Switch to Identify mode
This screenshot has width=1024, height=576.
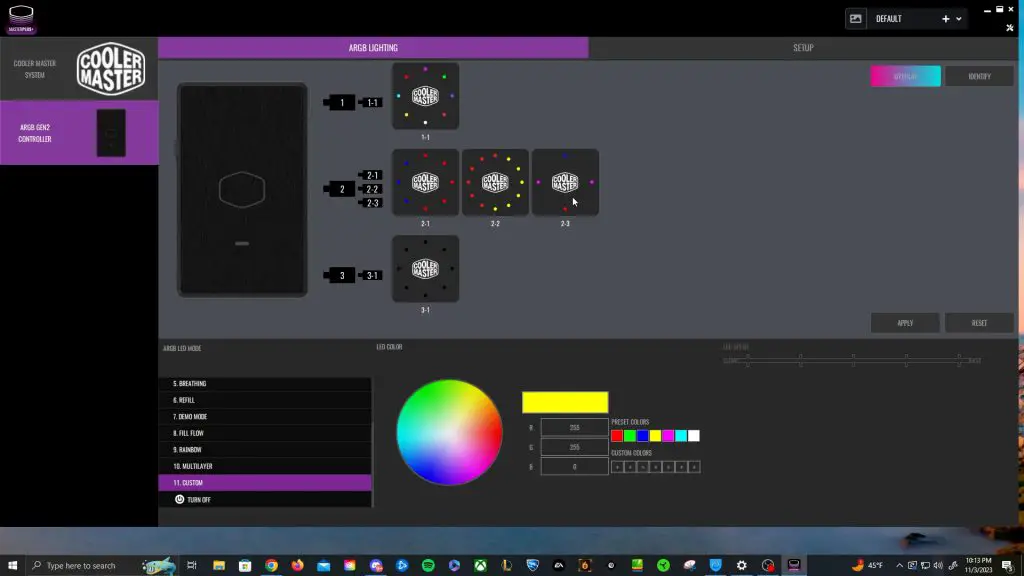click(977, 75)
